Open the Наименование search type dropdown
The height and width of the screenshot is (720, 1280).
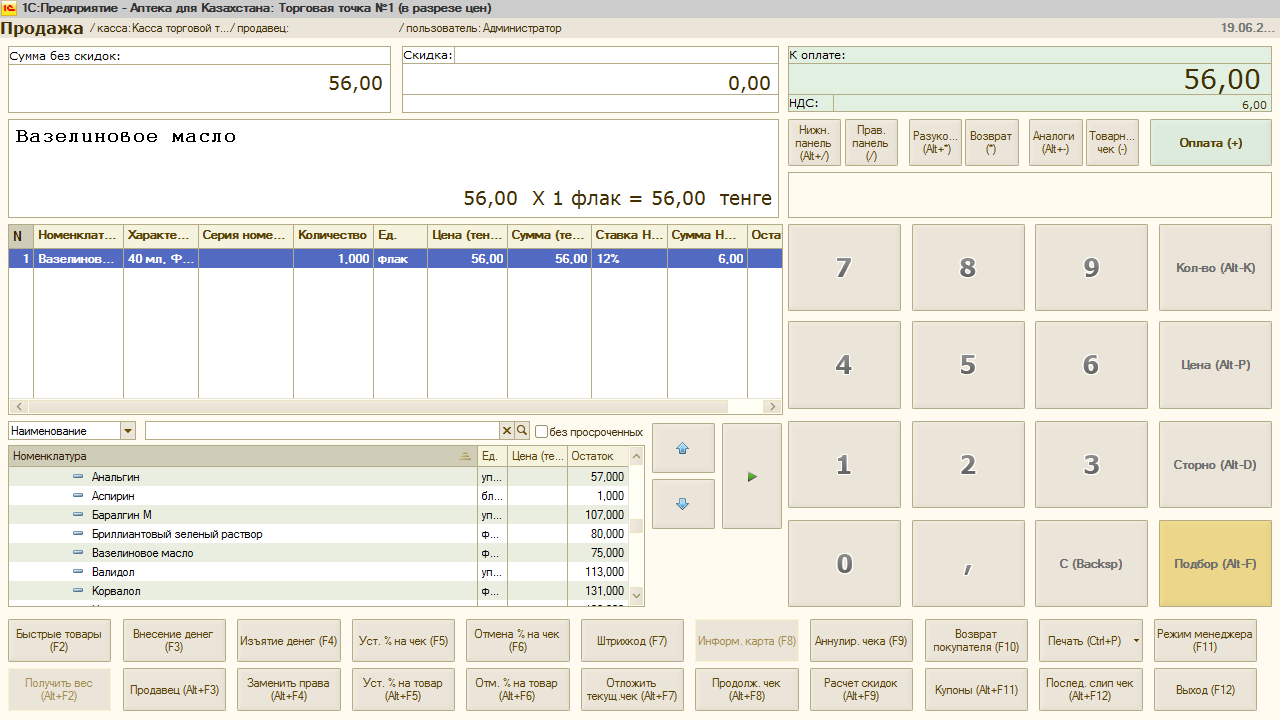tap(127, 431)
